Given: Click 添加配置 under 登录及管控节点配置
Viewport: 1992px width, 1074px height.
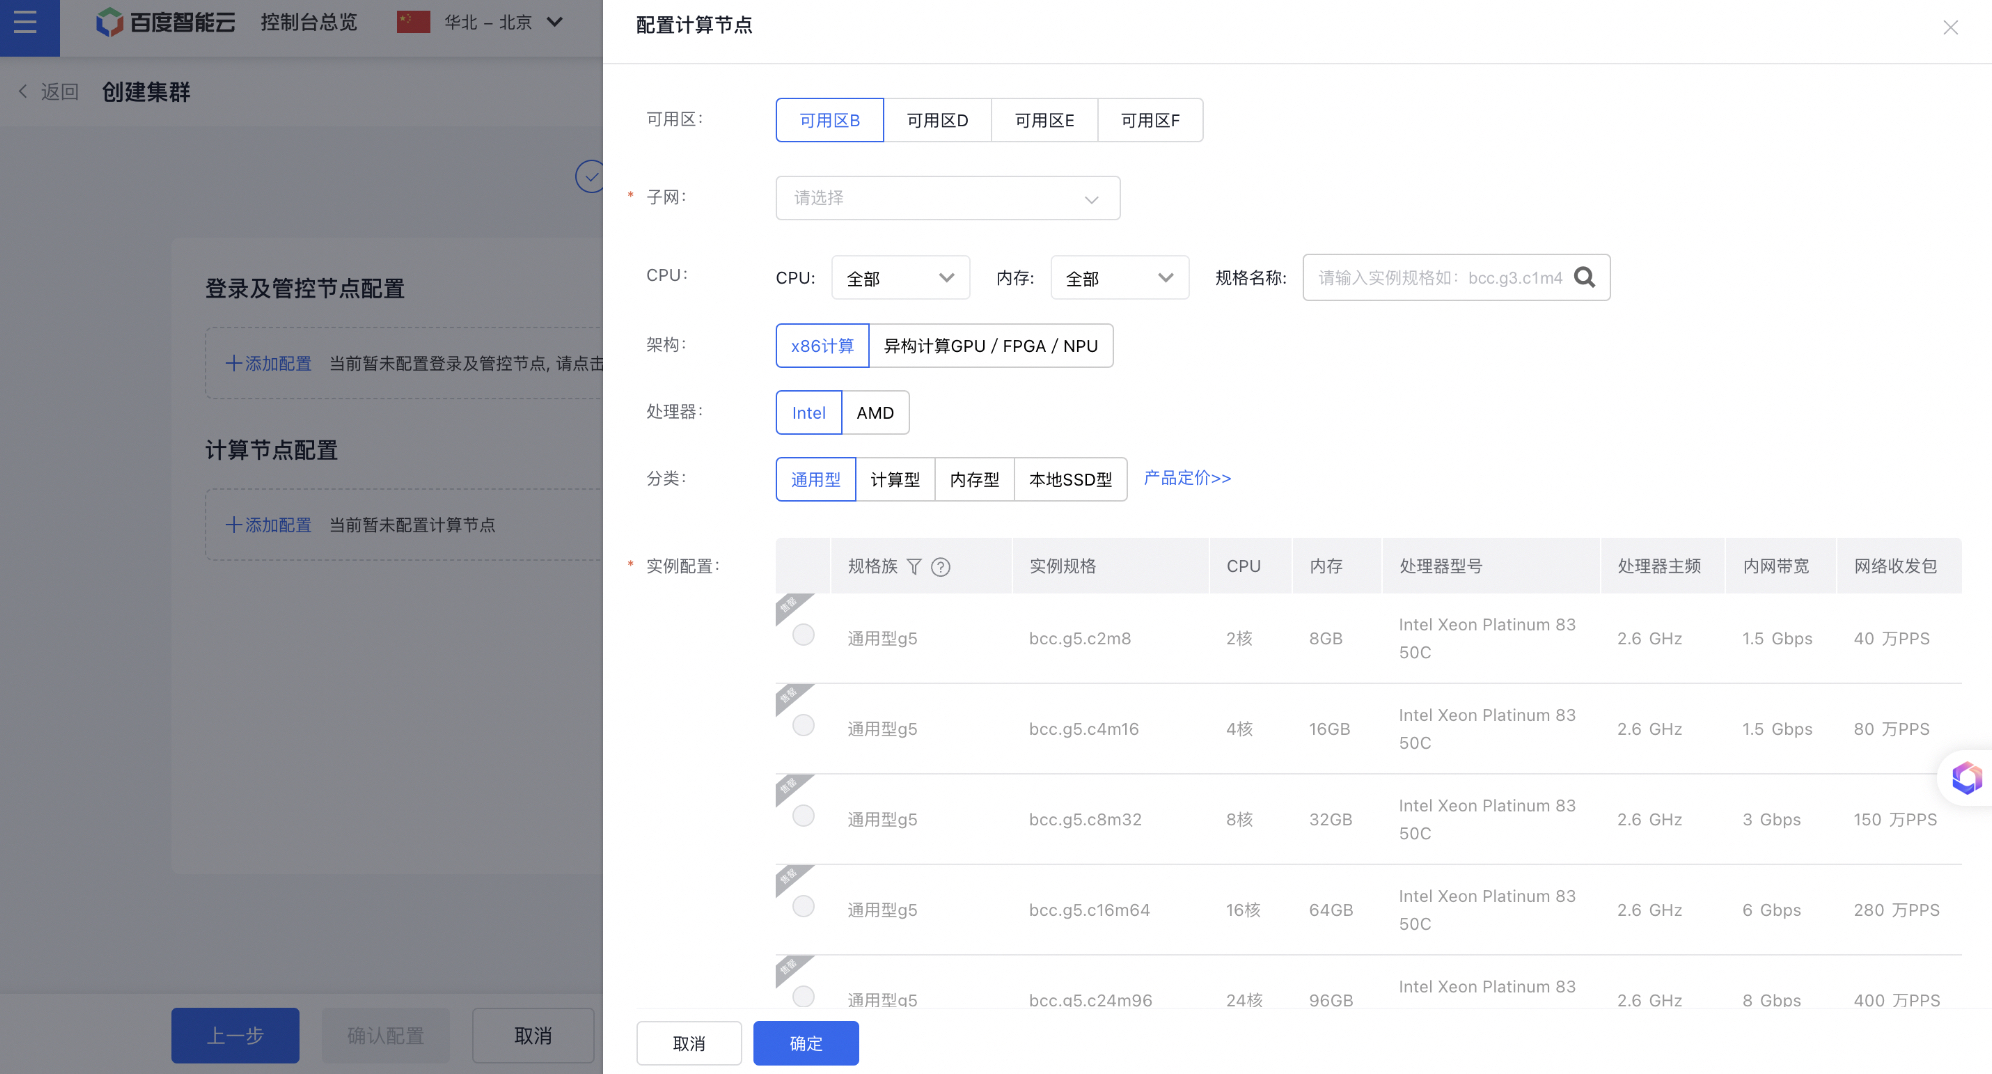Looking at the screenshot, I should [x=269, y=364].
